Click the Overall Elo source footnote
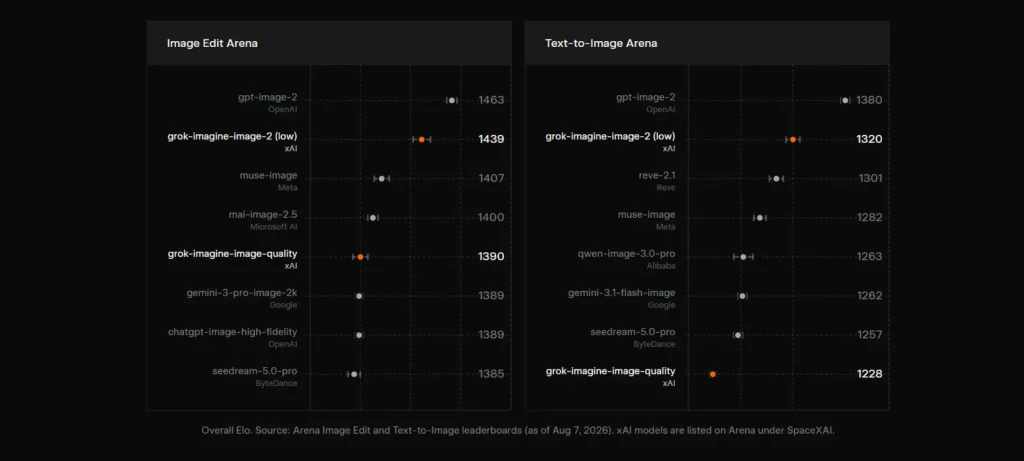The image size is (1024, 461). [x=518, y=431]
